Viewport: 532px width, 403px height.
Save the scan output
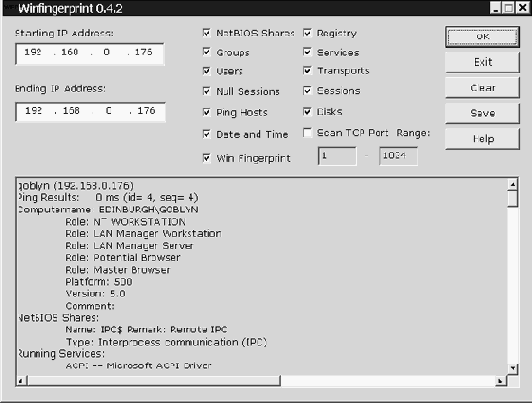pos(482,113)
